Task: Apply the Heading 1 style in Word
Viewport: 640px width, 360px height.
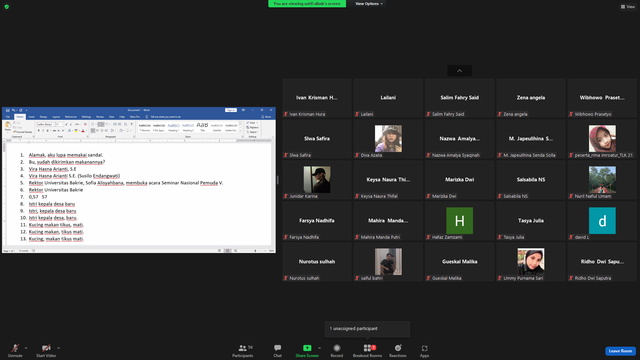Action: [x=173, y=127]
